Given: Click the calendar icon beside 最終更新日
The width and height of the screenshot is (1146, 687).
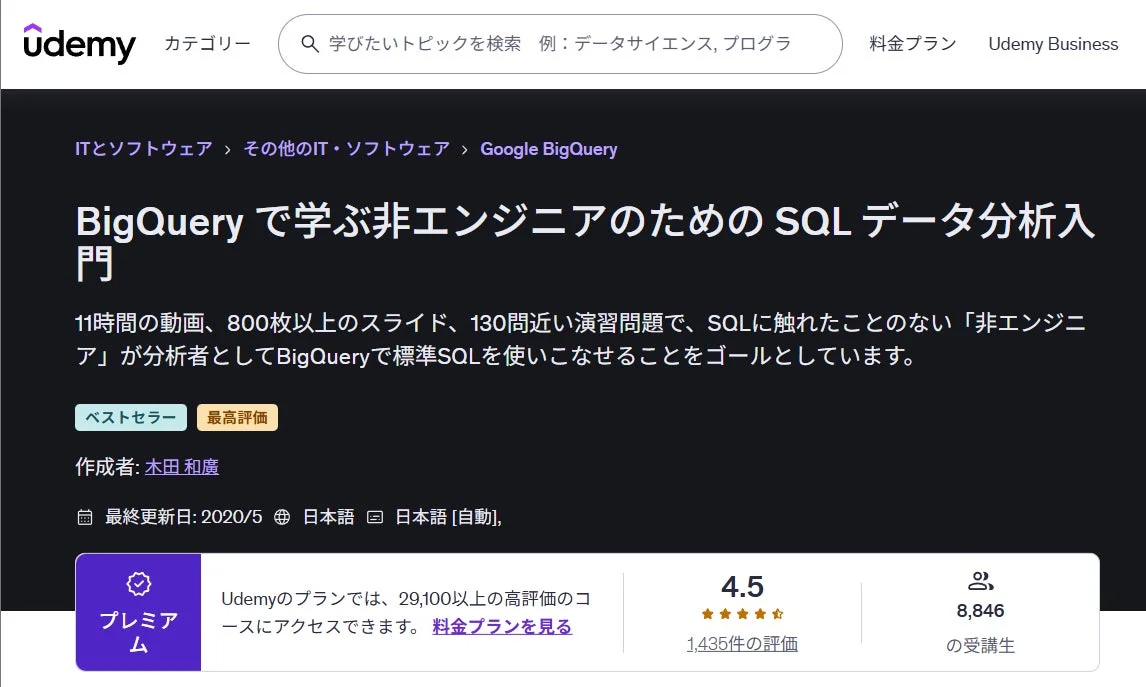Looking at the screenshot, I should tap(84, 517).
